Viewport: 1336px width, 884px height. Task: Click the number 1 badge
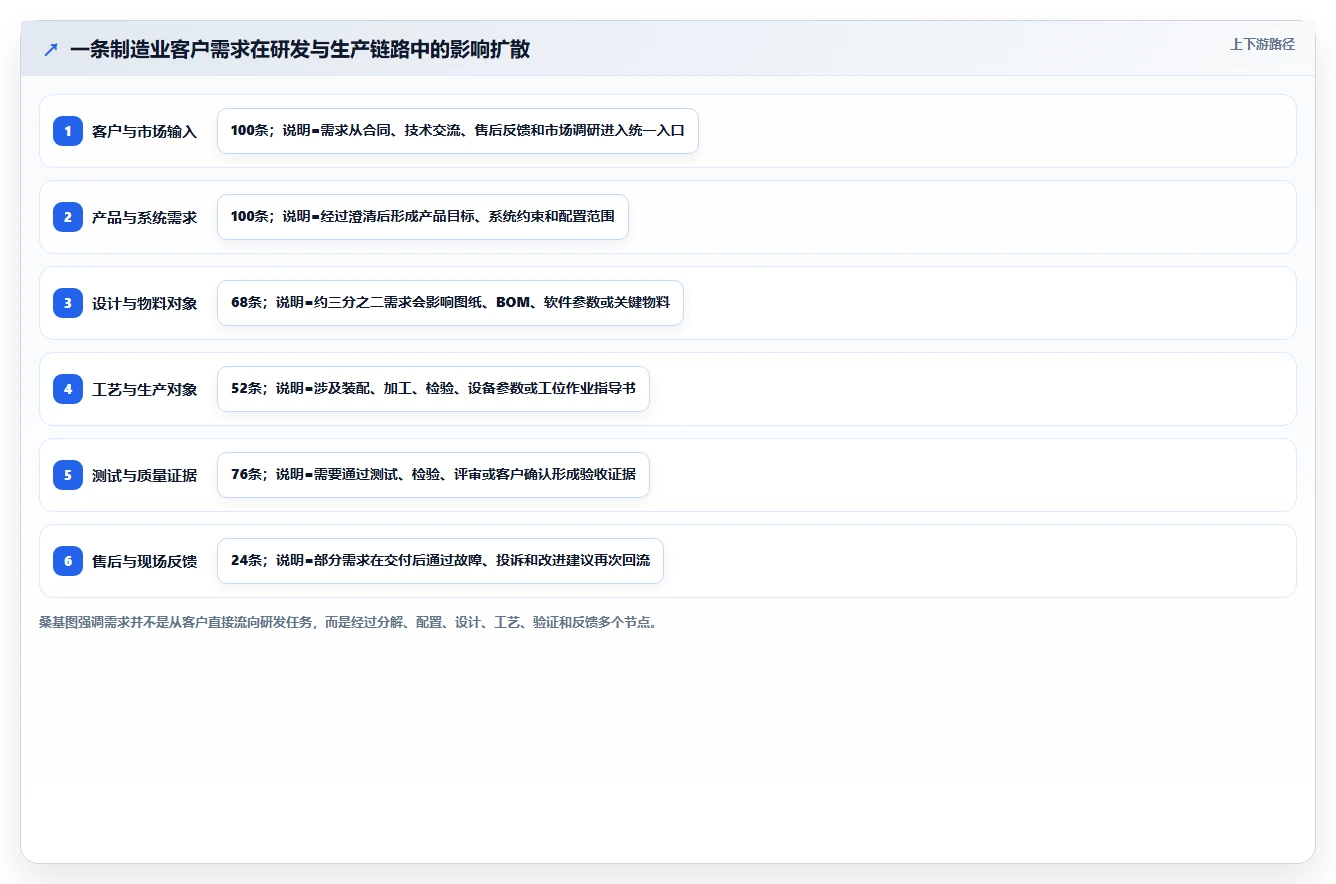[x=68, y=131]
